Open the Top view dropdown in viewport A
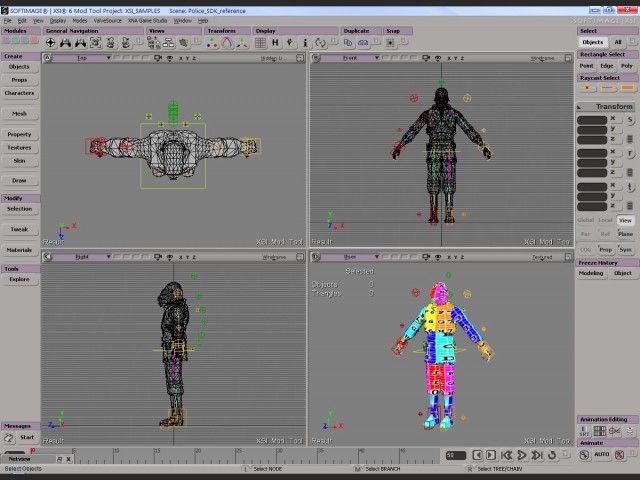The width and height of the screenshot is (640, 480). pyautogui.click(x=82, y=58)
